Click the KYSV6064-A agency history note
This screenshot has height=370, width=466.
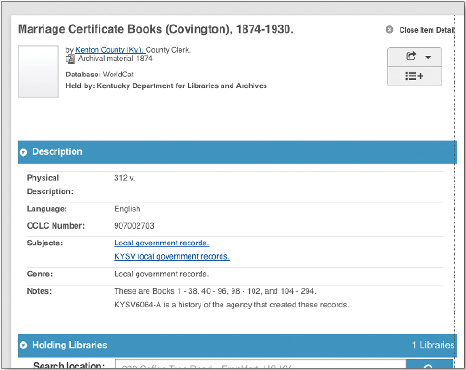[232, 305]
